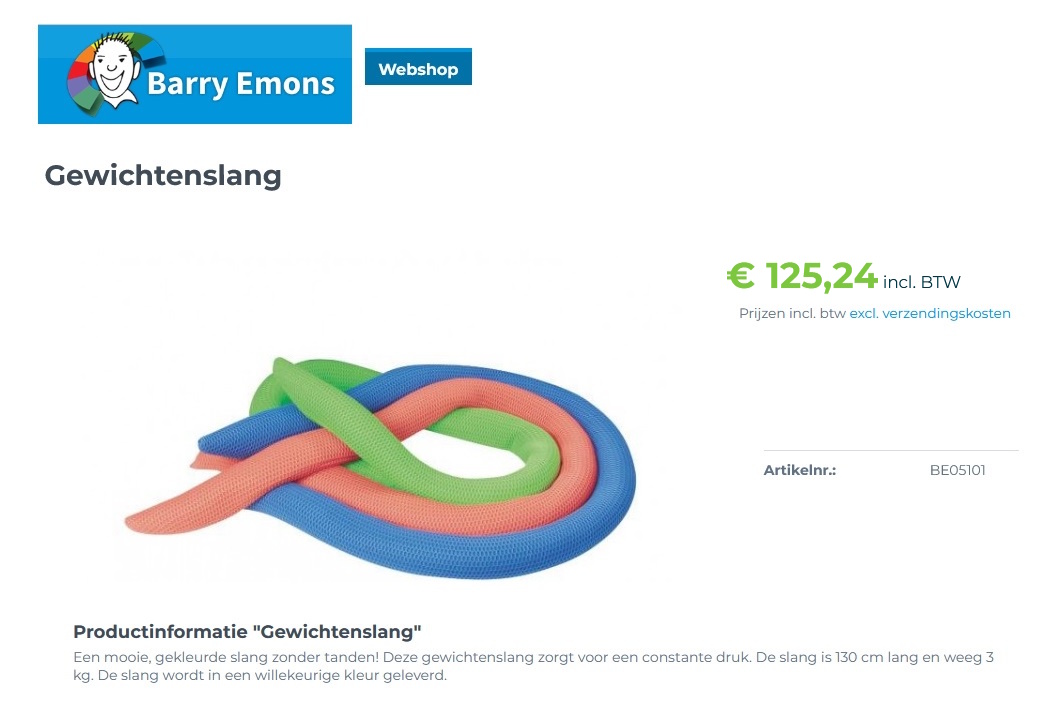Click the euro sign of the price
This screenshot has height=715, width=1053.
(740, 275)
